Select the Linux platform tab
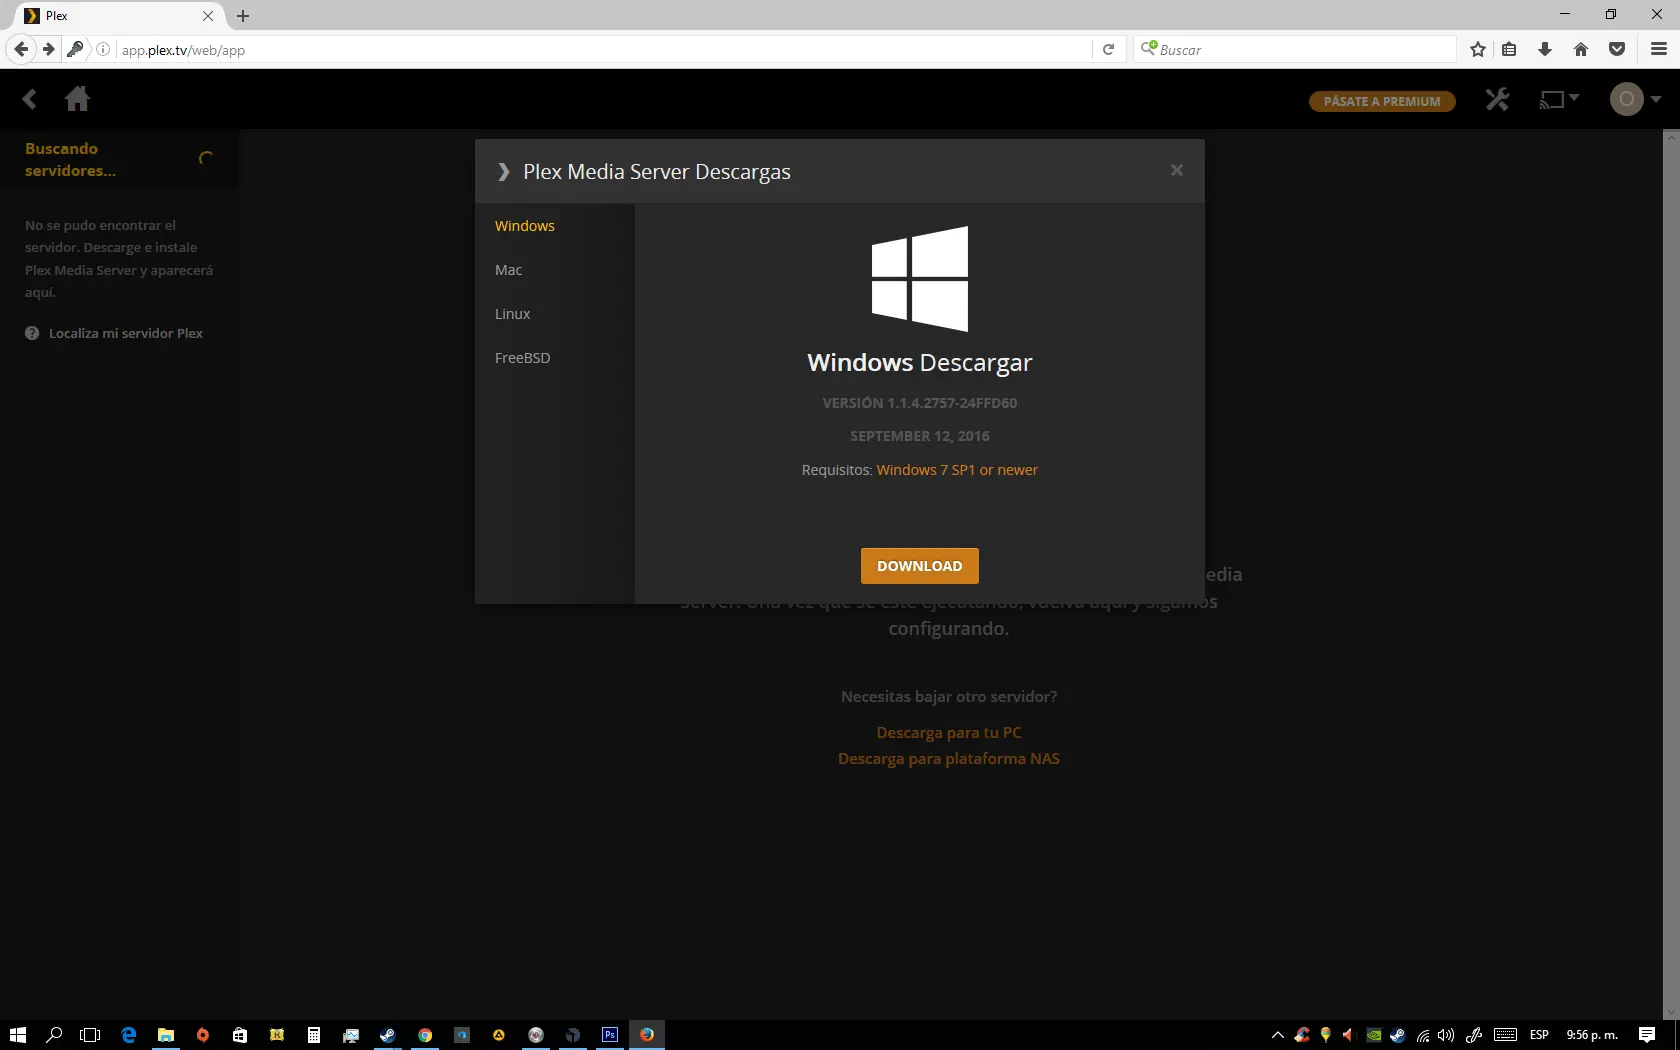Image resolution: width=1680 pixels, height=1050 pixels. [513, 314]
